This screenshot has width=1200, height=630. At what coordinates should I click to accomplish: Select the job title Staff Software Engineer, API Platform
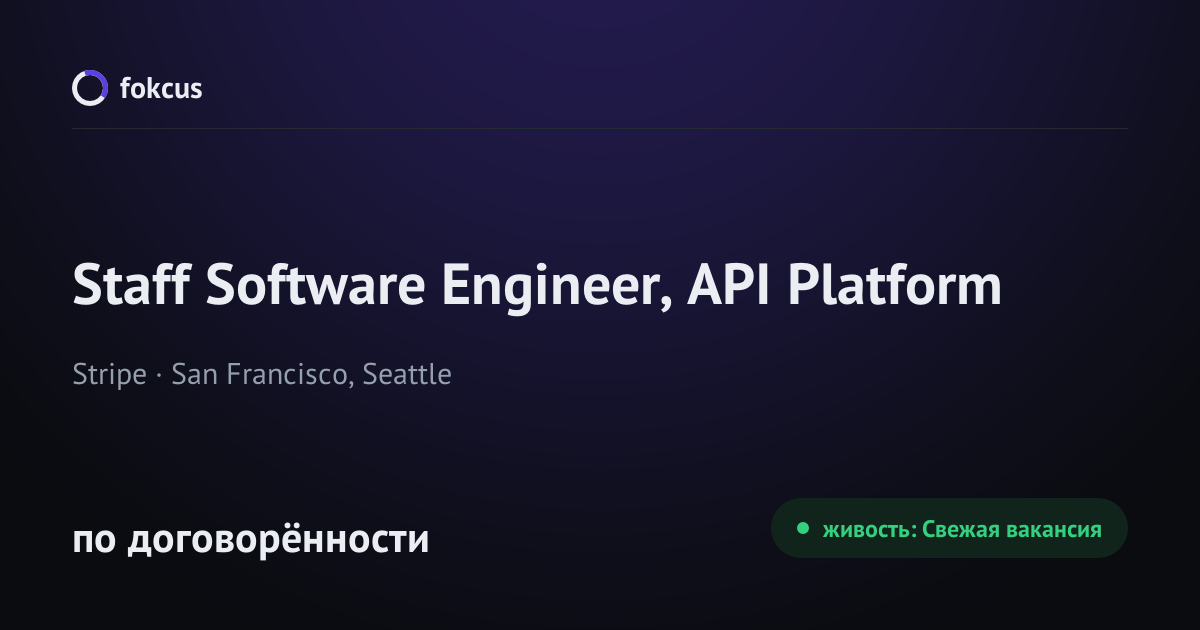537,286
